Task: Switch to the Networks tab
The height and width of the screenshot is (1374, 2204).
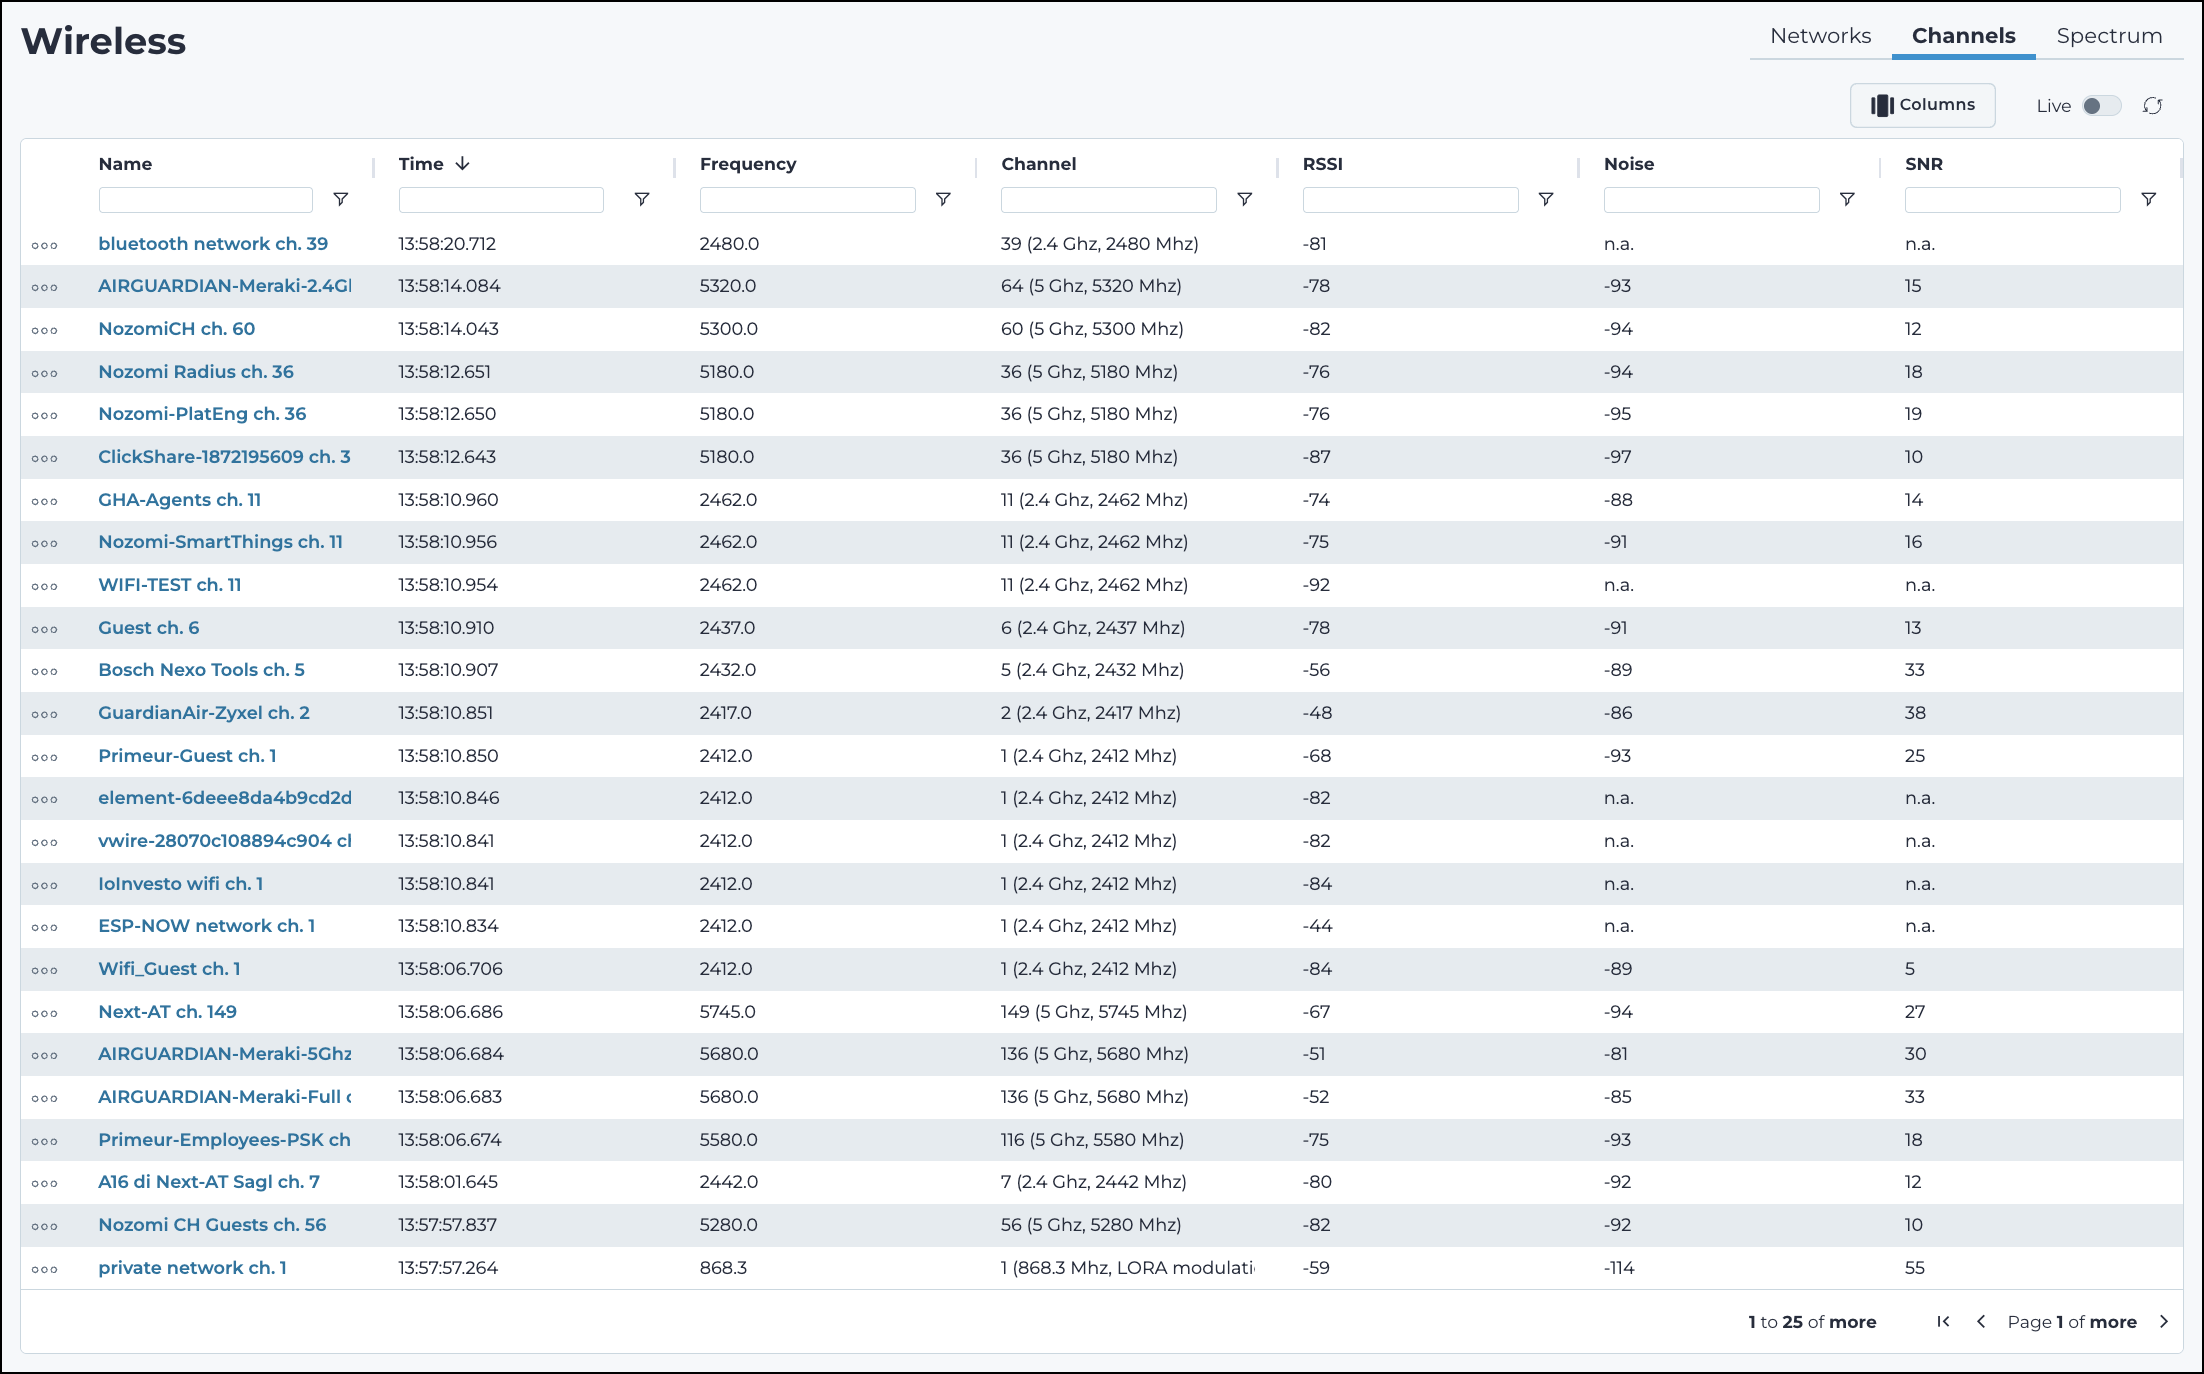Action: click(1820, 36)
